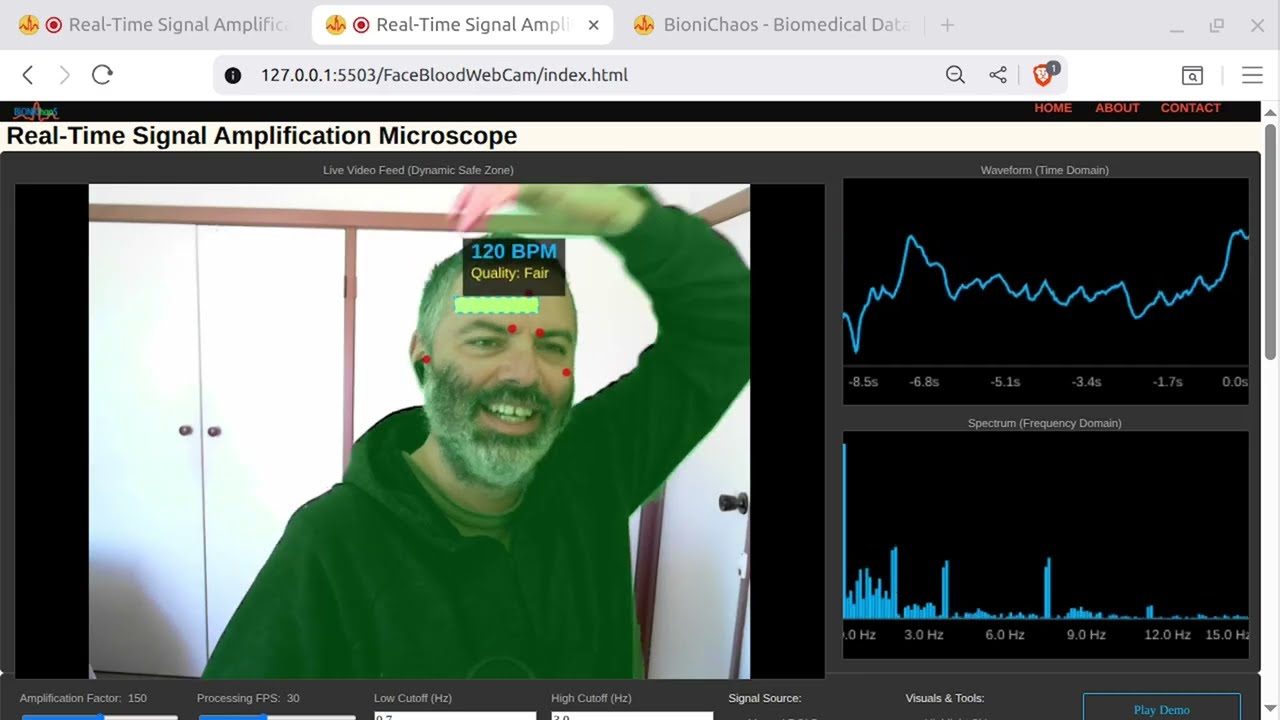Image resolution: width=1280 pixels, height=720 pixels.
Task: Adjust the Processing FPS slider
Action: pos(277,717)
